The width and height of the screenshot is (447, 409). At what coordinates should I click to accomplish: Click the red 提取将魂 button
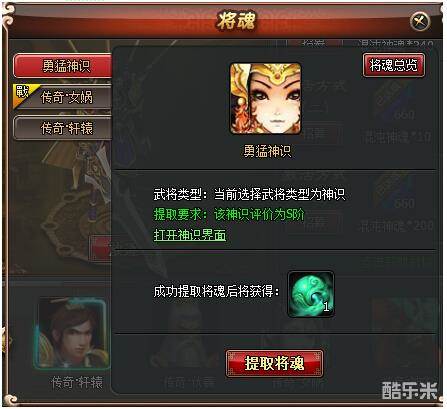pyautogui.click(x=275, y=363)
